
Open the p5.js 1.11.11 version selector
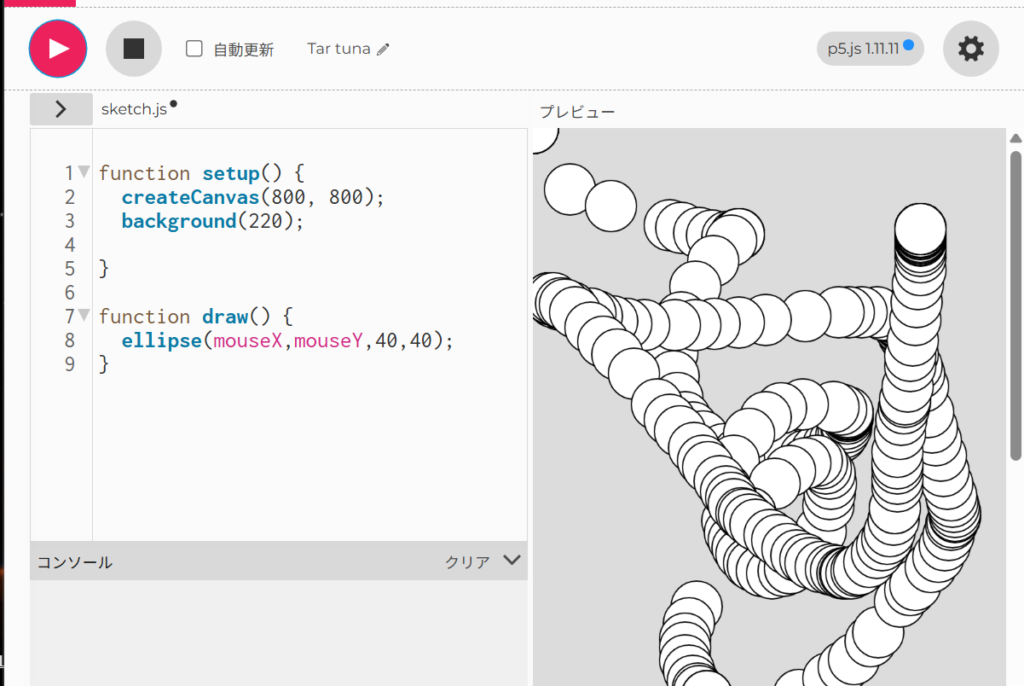click(x=869, y=49)
